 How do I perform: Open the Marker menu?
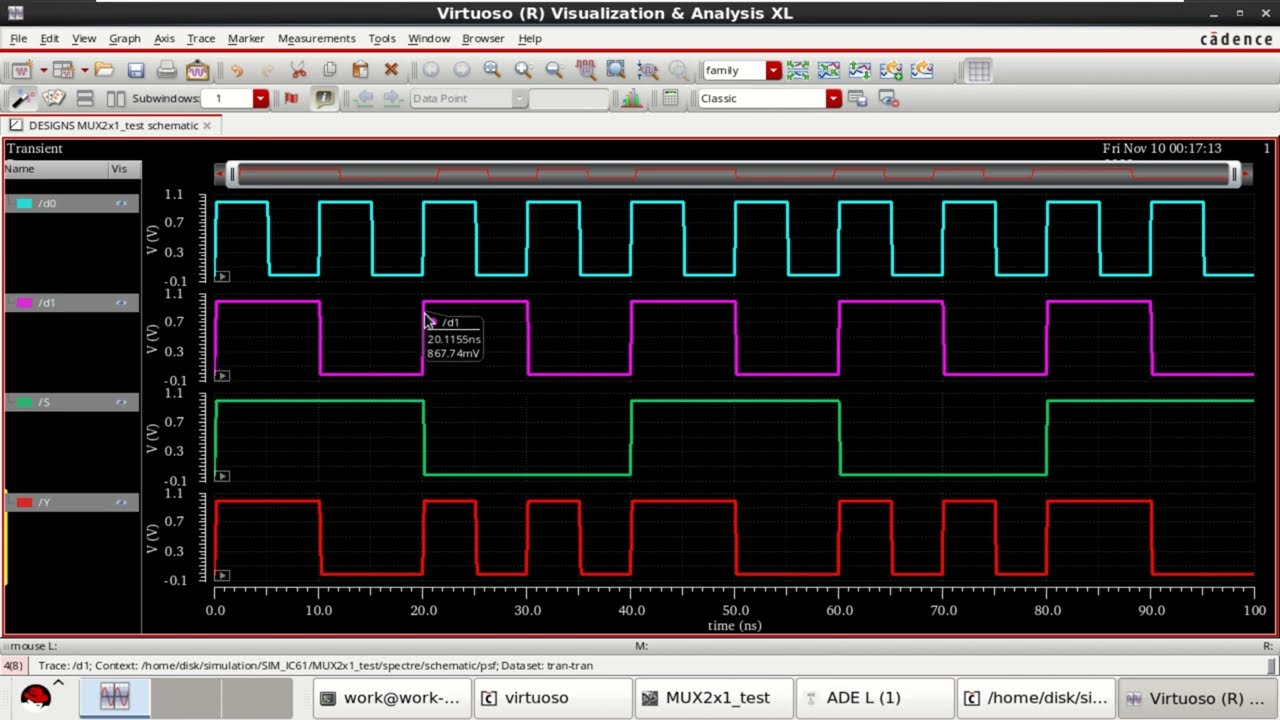[246, 38]
